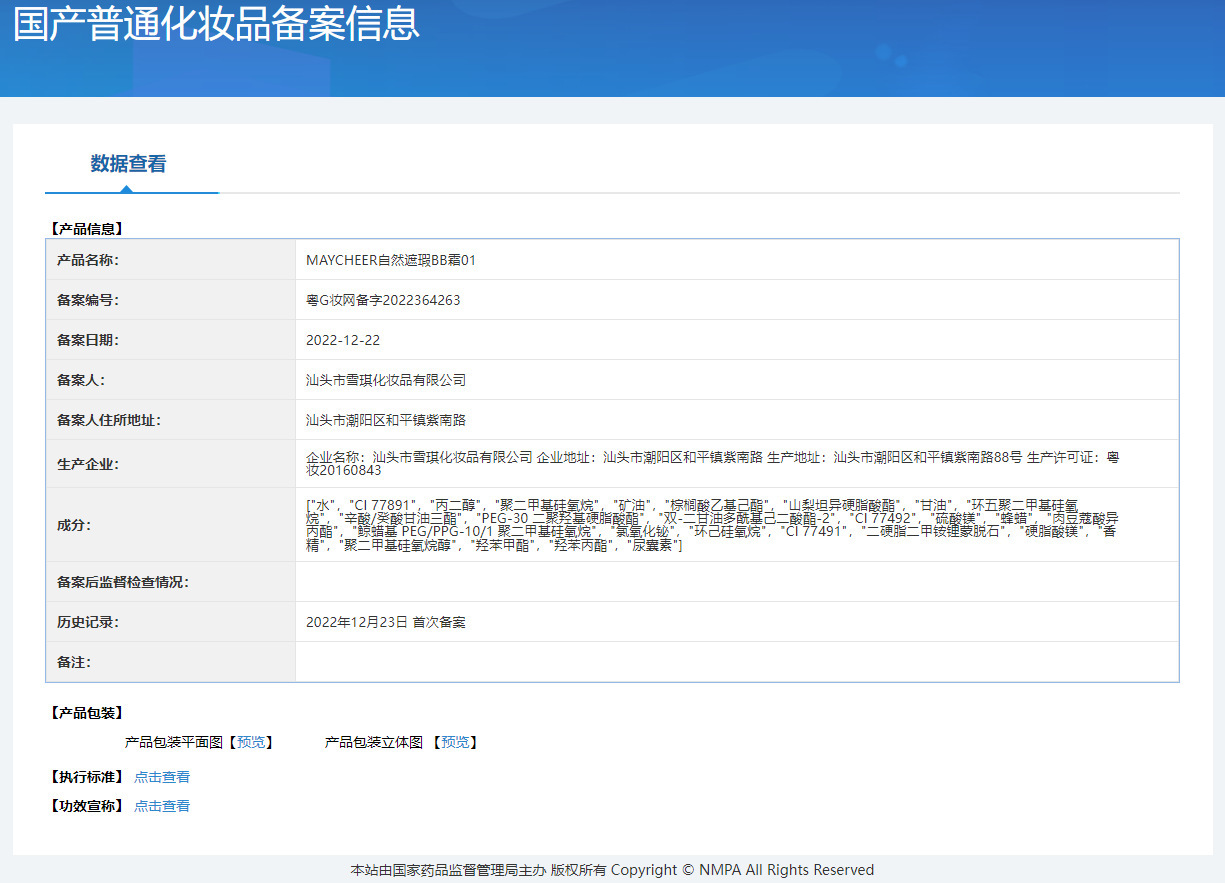Click the 备注 row label
This screenshot has width=1225, height=883.
74,662
